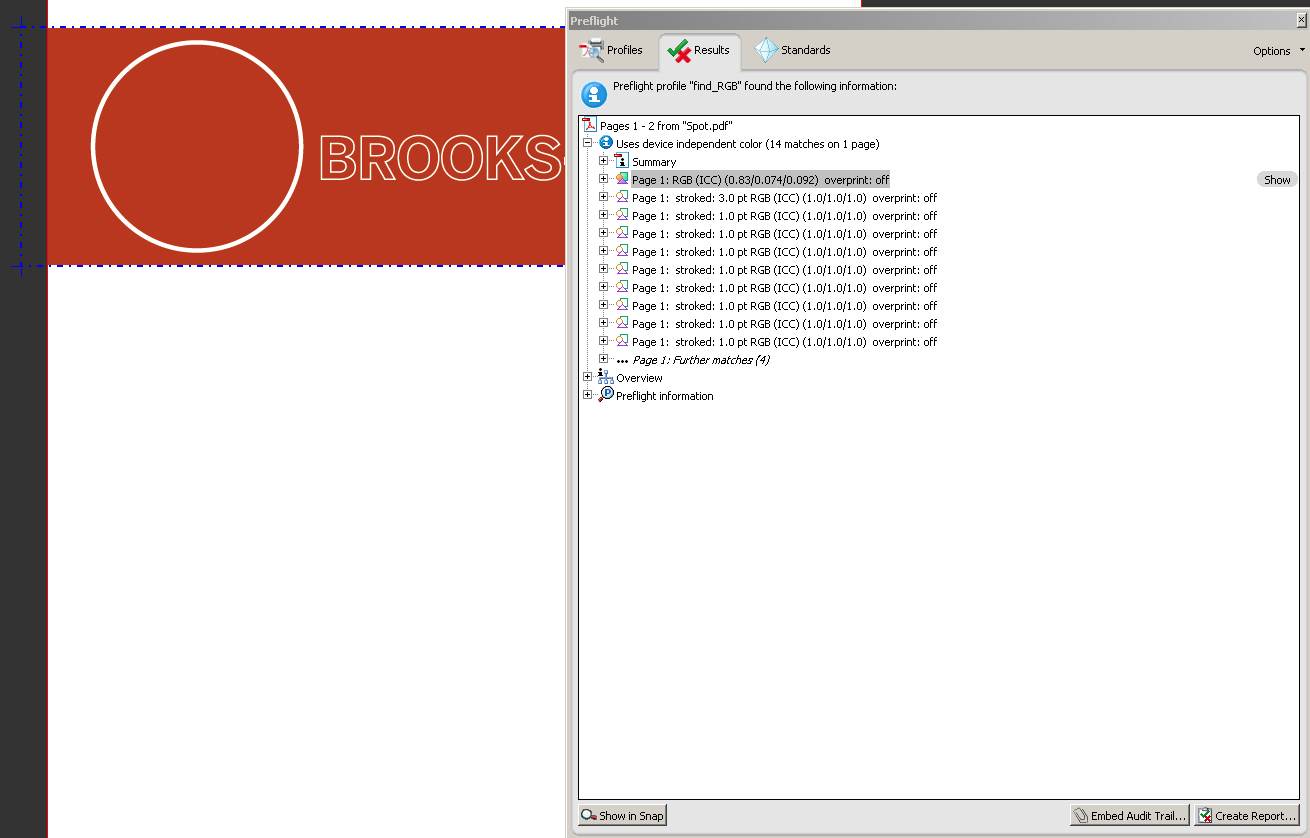Open the Options dropdown menu
The width and height of the screenshot is (1310, 838).
tap(1279, 51)
